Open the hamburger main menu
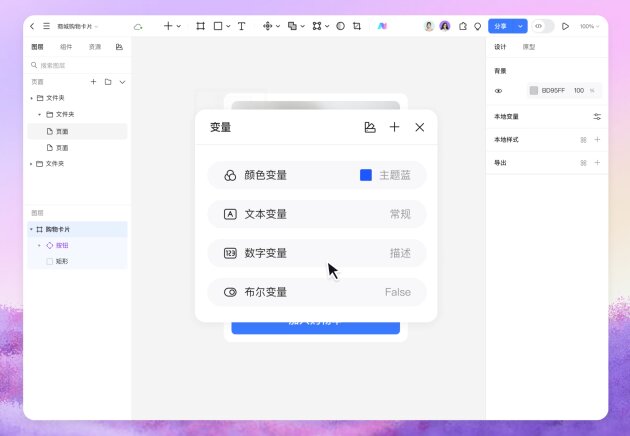Screen dimensions: 630x436 coord(47,26)
